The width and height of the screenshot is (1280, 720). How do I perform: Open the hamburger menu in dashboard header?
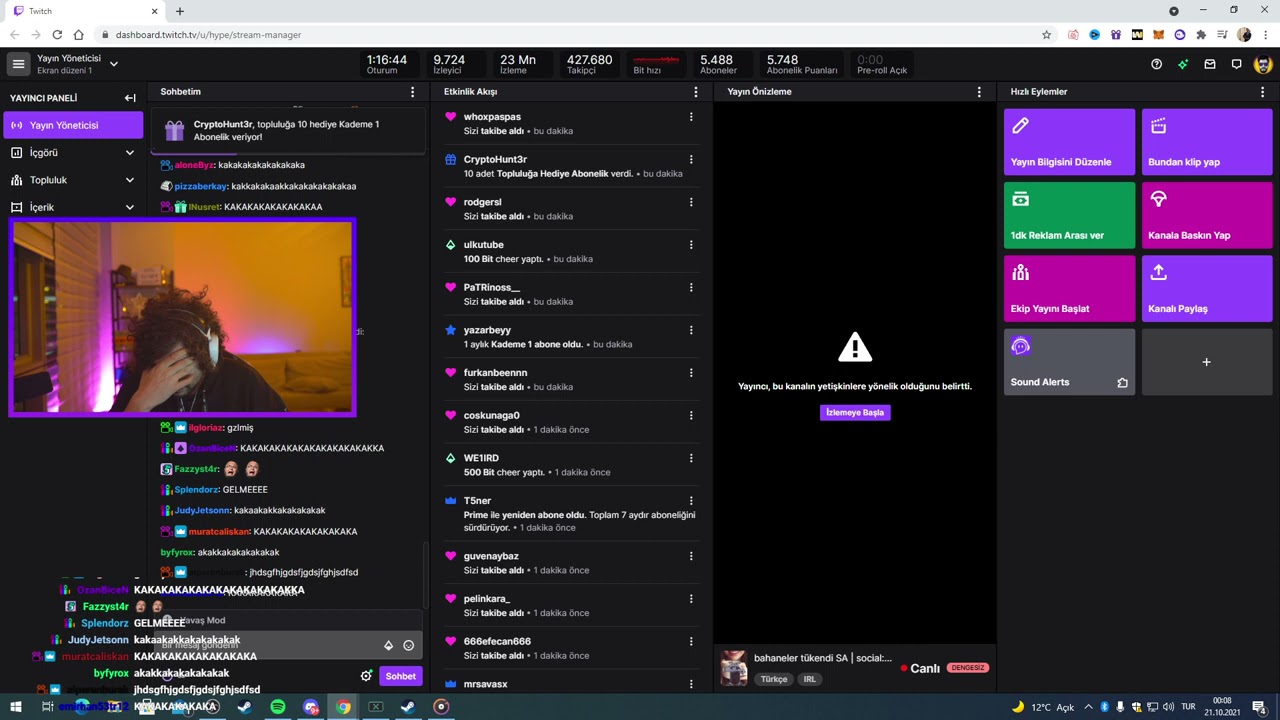(18, 64)
